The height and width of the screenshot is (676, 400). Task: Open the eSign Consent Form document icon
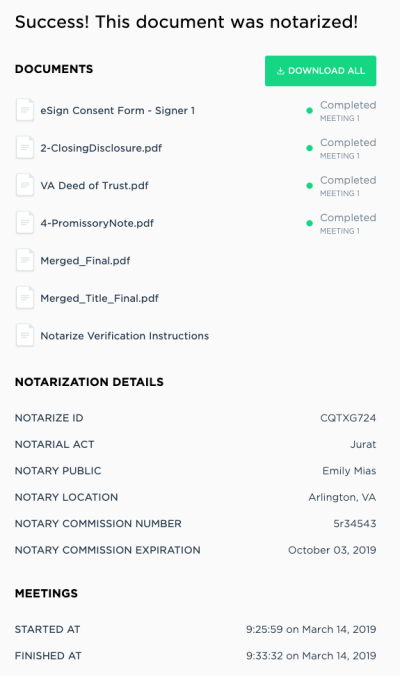tap(25, 110)
